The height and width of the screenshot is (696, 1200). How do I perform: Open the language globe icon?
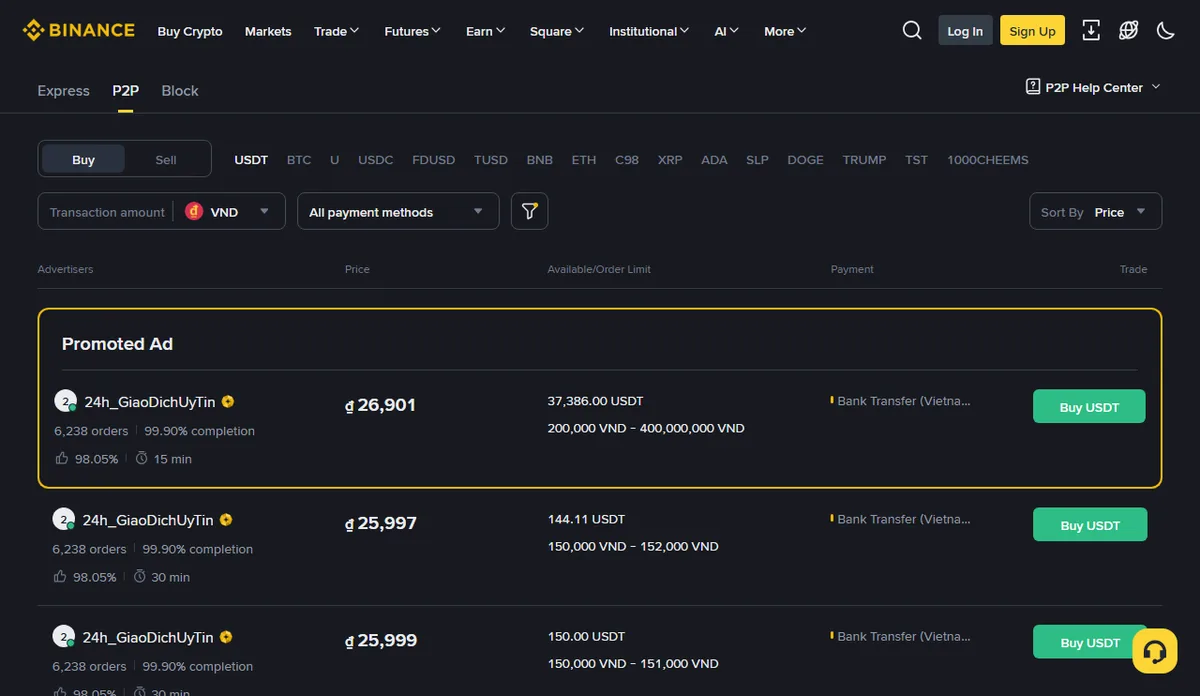pos(1128,30)
